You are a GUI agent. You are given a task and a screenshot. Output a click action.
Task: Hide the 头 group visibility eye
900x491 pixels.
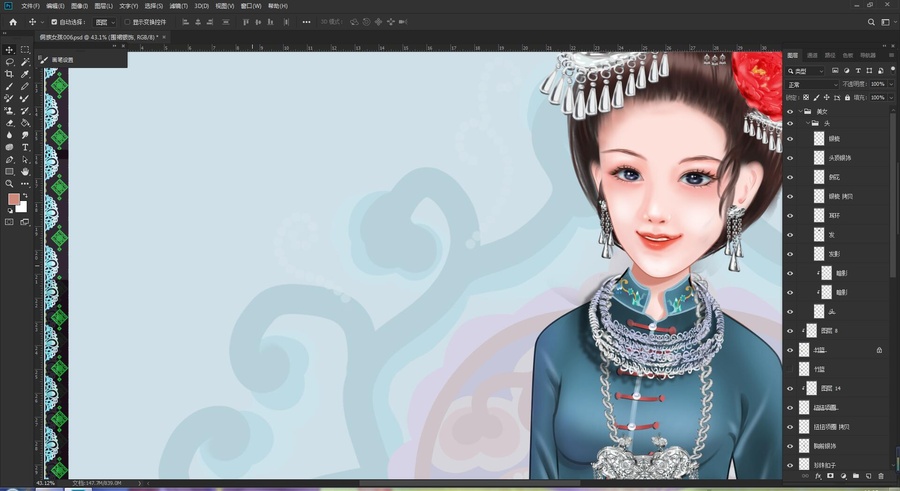[790, 123]
